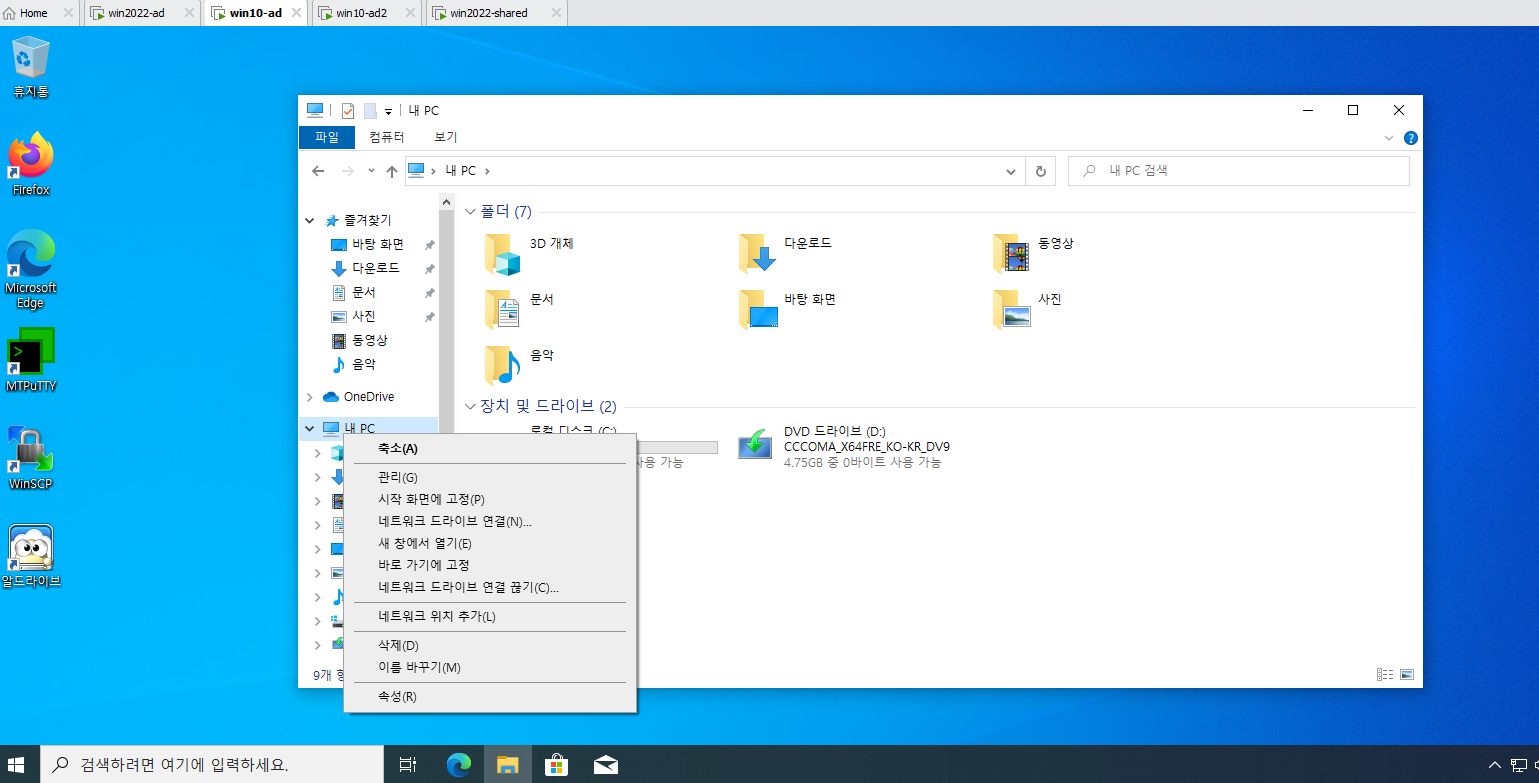Open Quick Access Toolbar customize dropdown
Viewport: 1539px width, 783px height.
(x=388, y=112)
